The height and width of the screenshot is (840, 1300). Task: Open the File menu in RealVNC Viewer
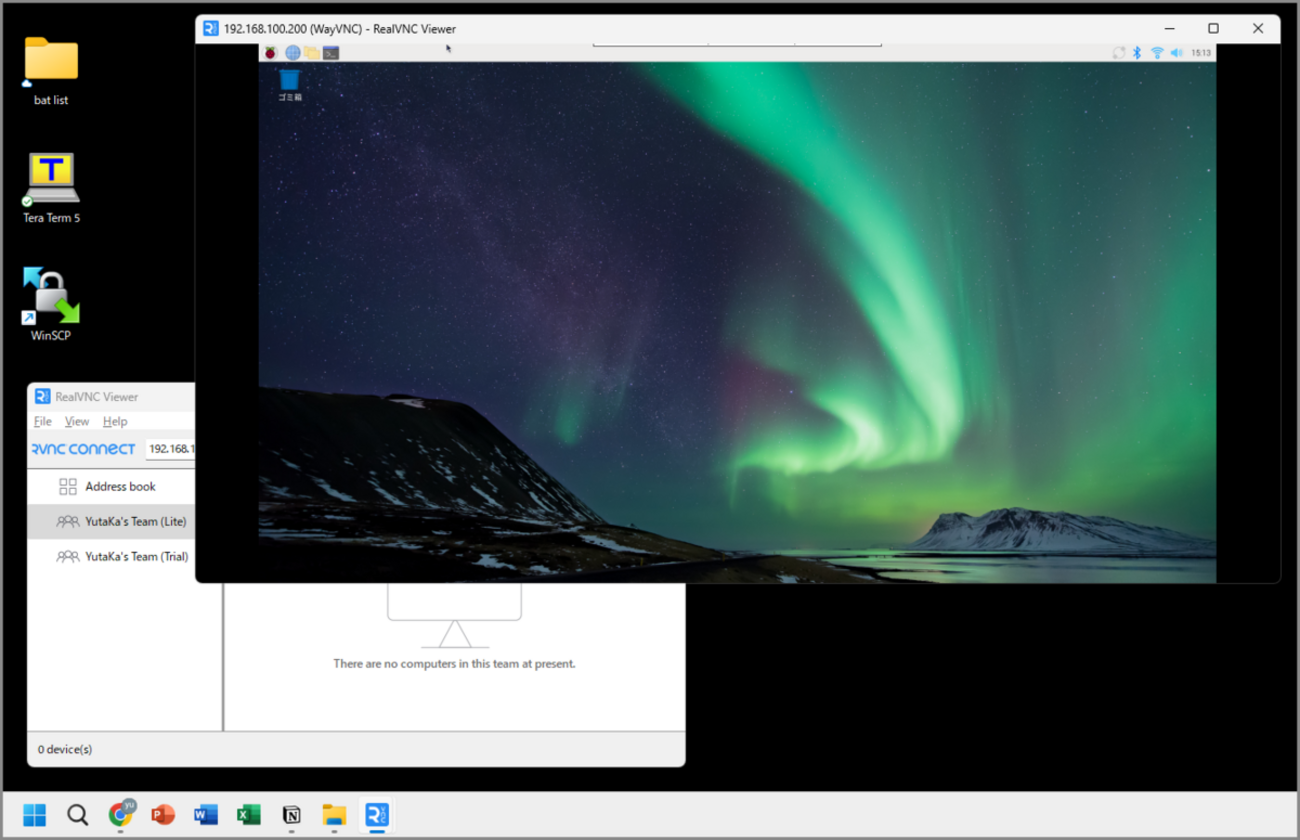[42, 421]
